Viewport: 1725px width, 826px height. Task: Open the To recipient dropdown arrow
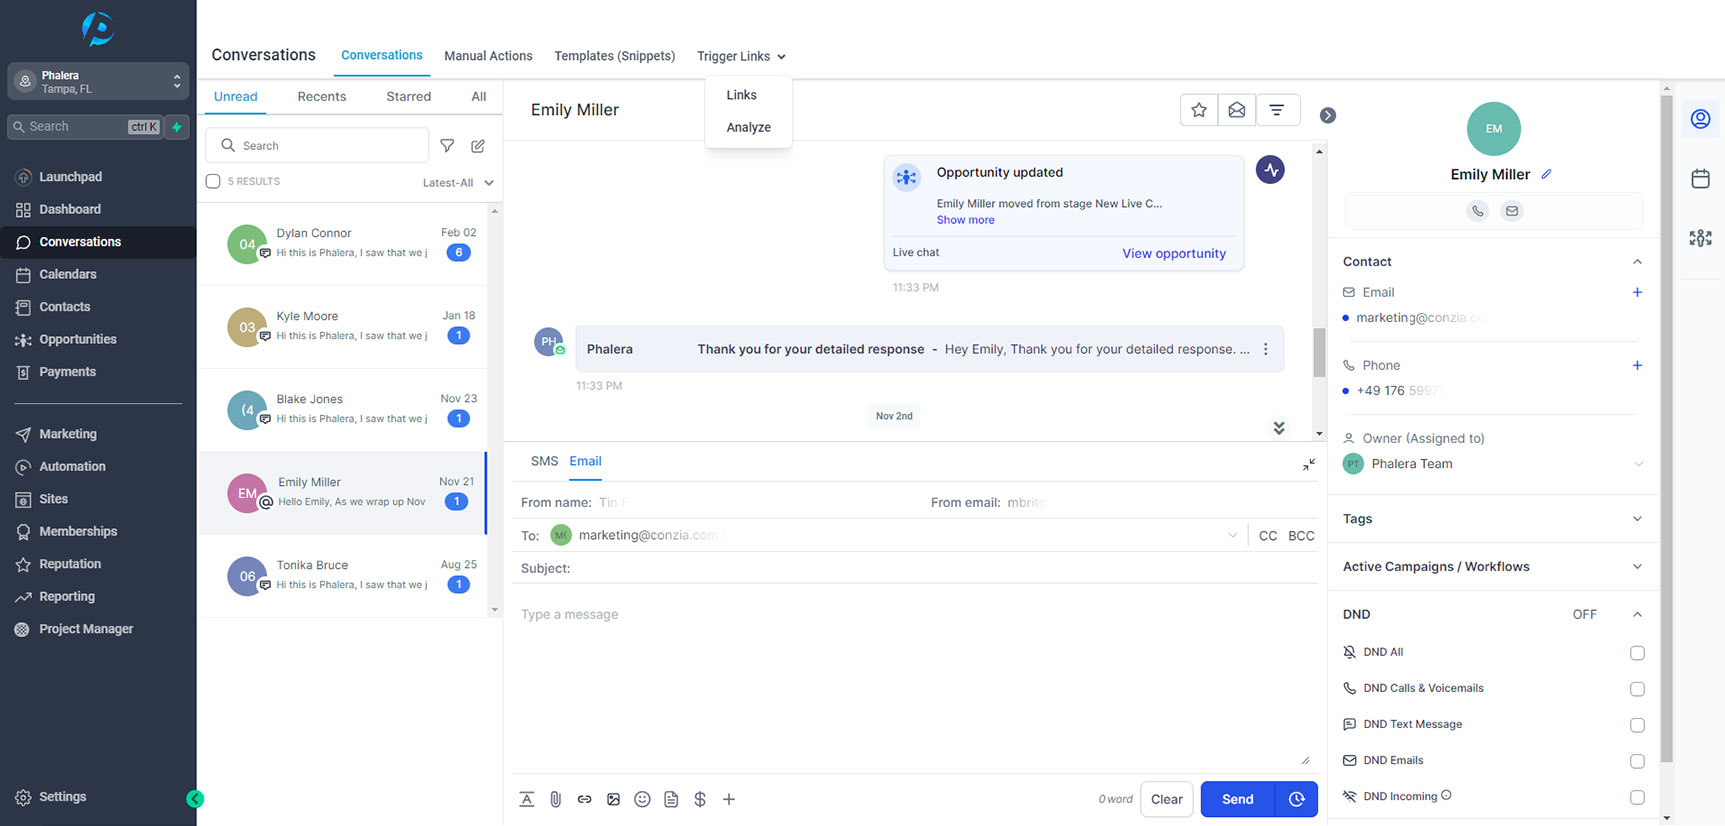point(1232,535)
